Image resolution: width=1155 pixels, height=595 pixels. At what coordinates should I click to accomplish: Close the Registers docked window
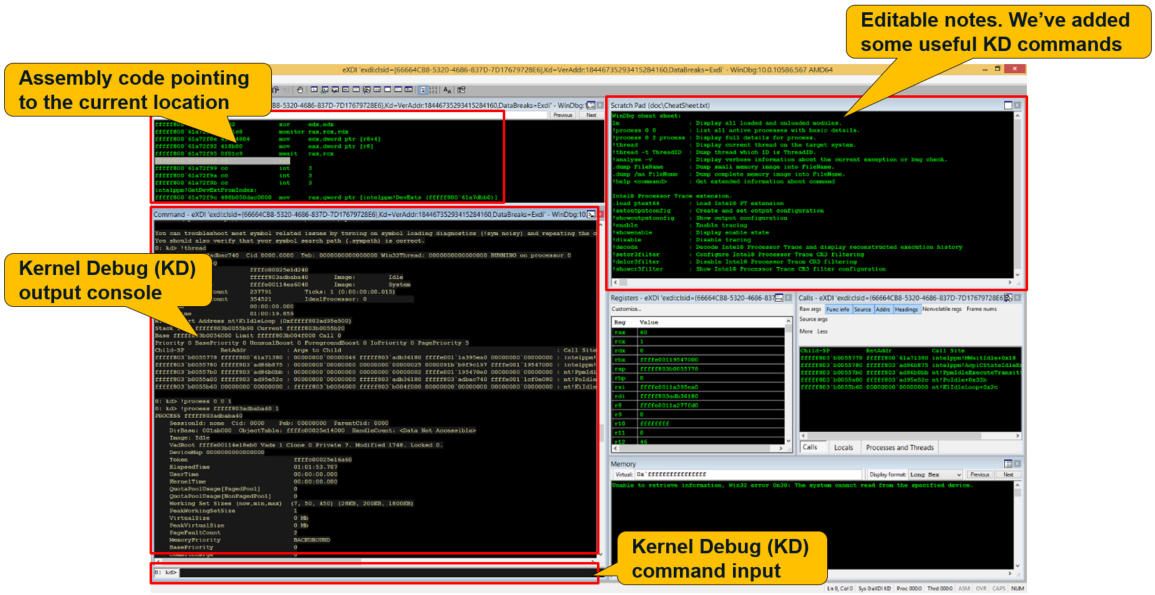click(788, 298)
